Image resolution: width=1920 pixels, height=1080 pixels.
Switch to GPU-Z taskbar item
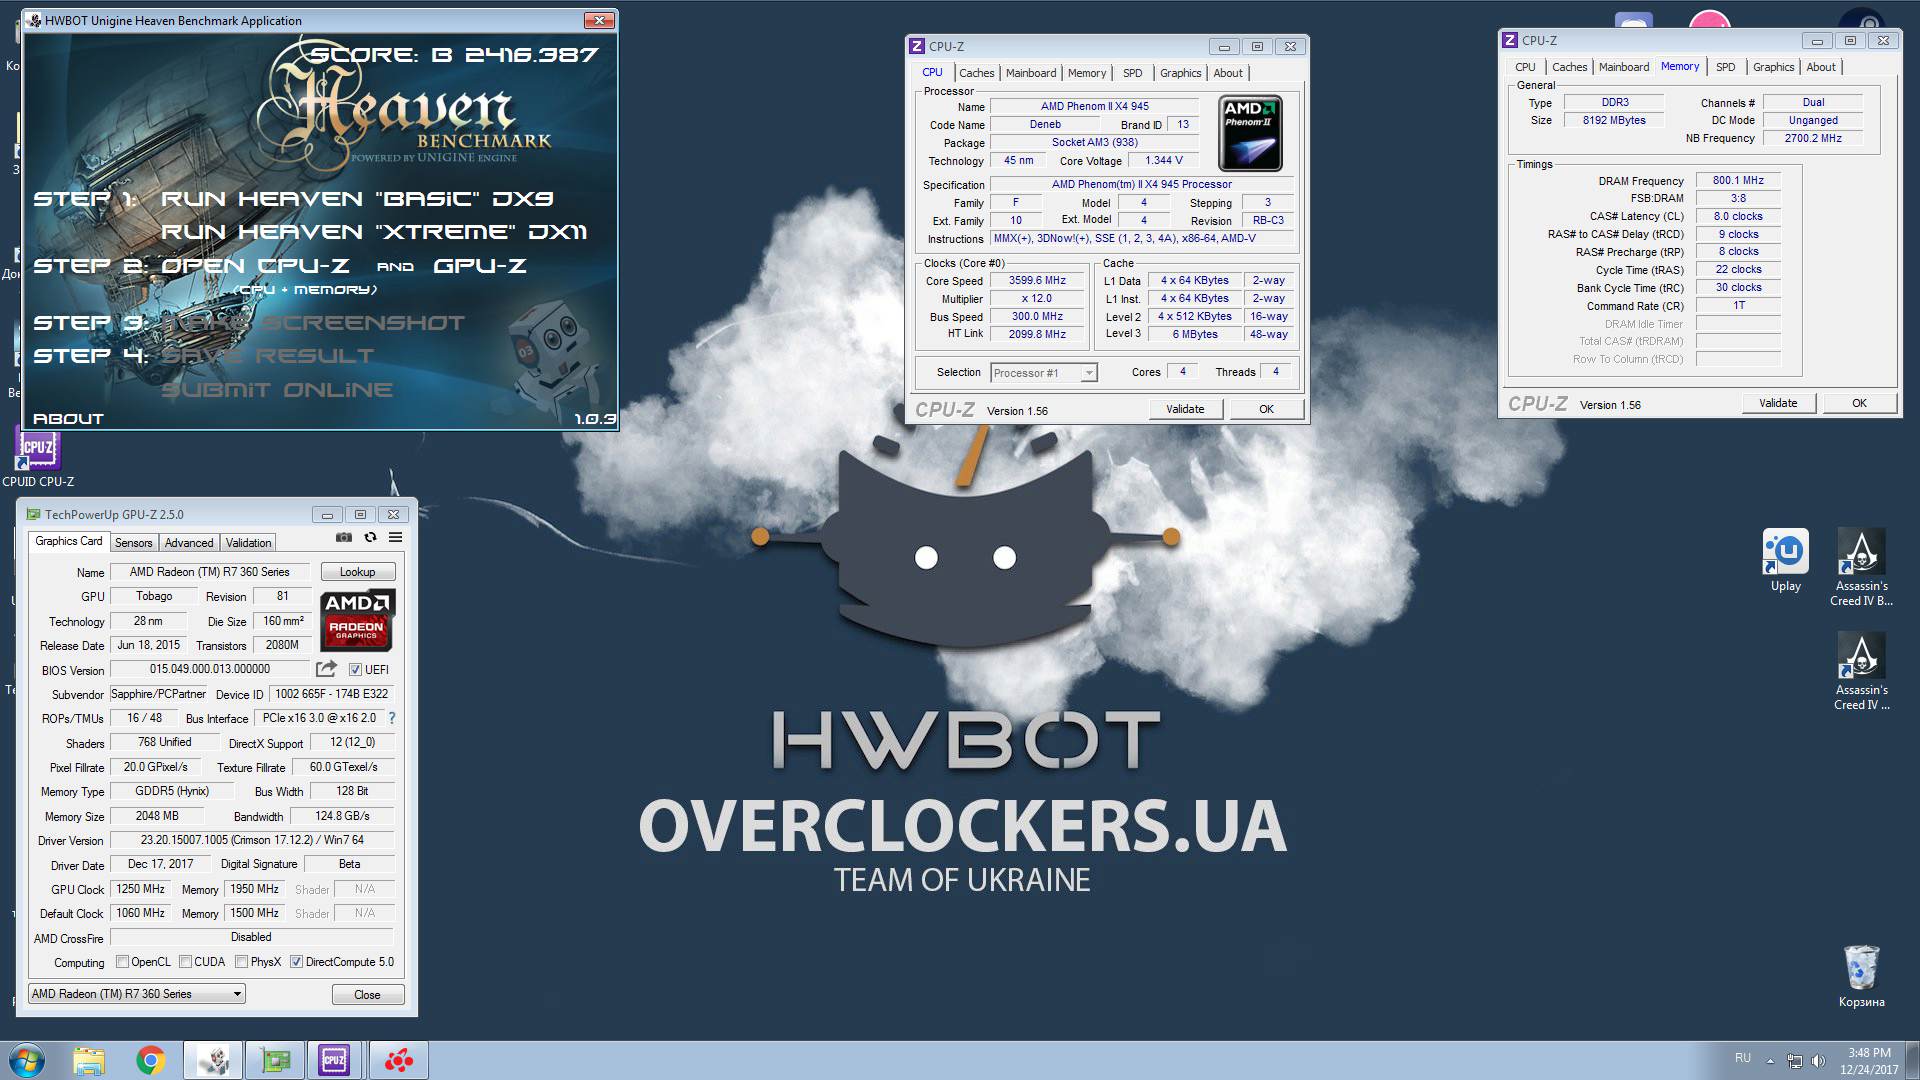click(x=275, y=1060)
